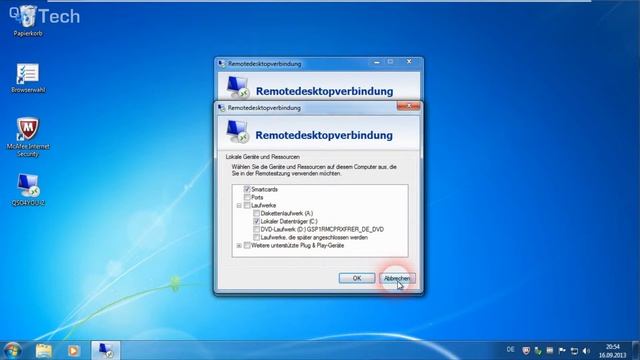
Task: Click the back Remotedesktopverbindung window's title icon
Action: coord(222,64)
